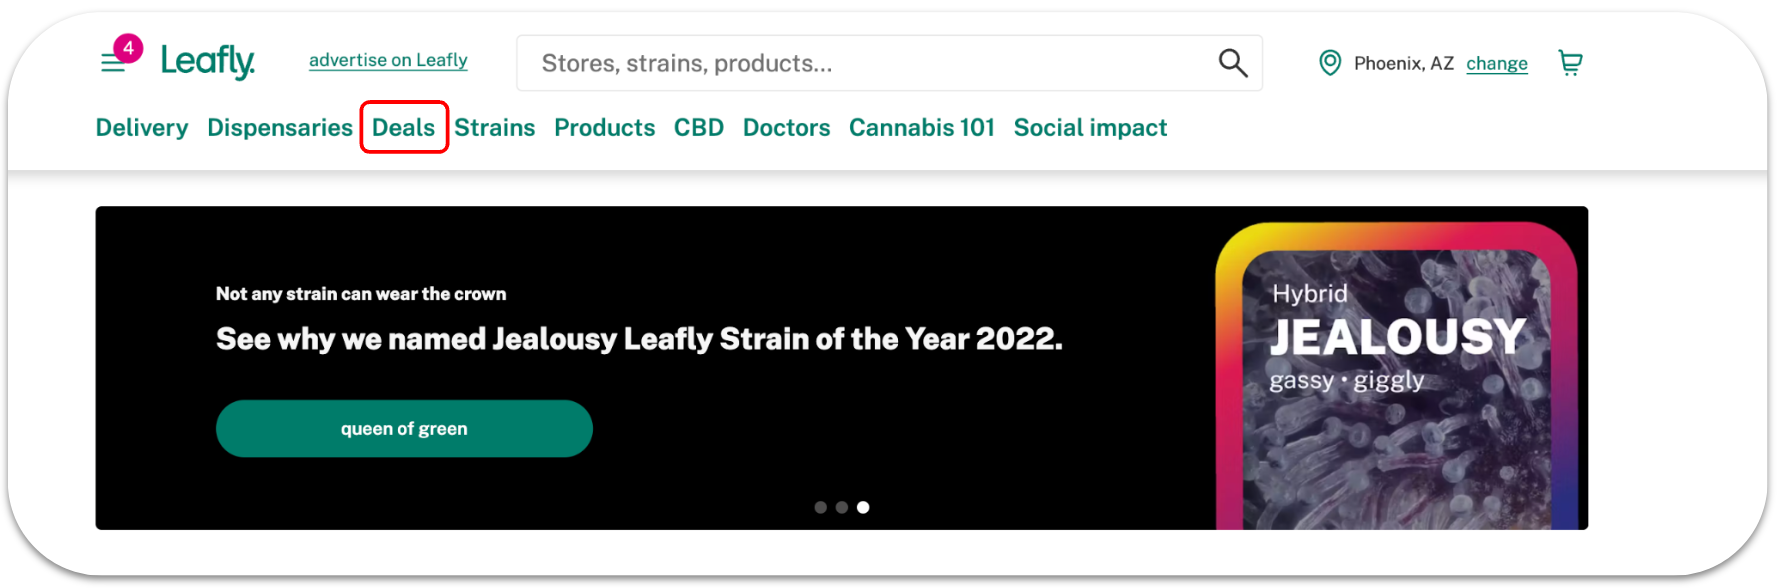This screenshot has height=588, width=1780.
Task: Click the queen of green button
Action: (404, 429)
